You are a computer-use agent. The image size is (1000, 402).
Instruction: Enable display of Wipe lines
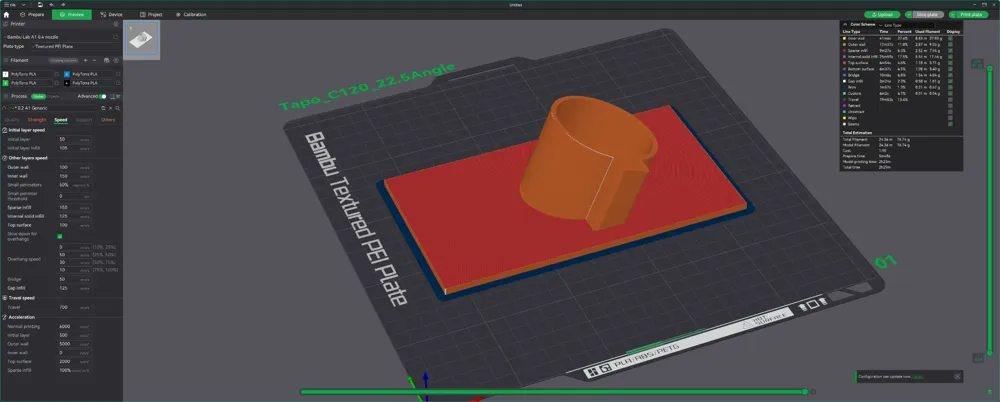pos(950,117)
